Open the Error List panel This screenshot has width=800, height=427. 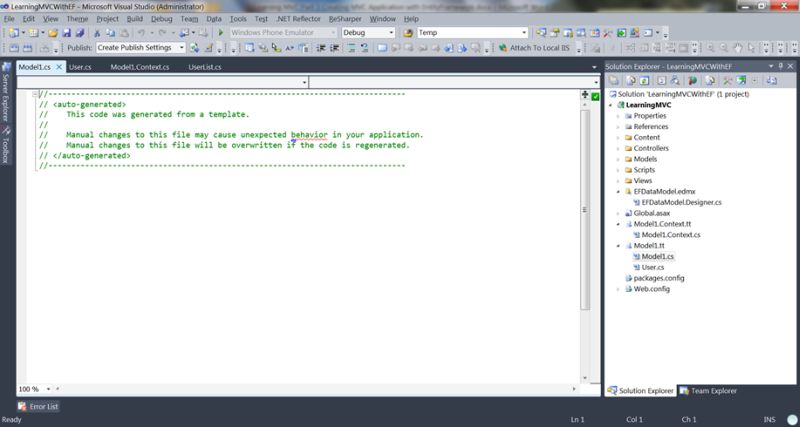tap(38, 407)
